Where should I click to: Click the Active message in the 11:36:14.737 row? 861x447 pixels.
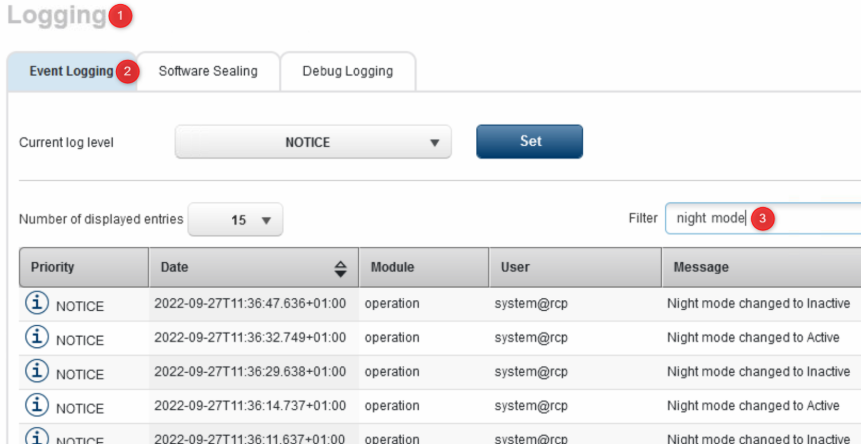753,406
